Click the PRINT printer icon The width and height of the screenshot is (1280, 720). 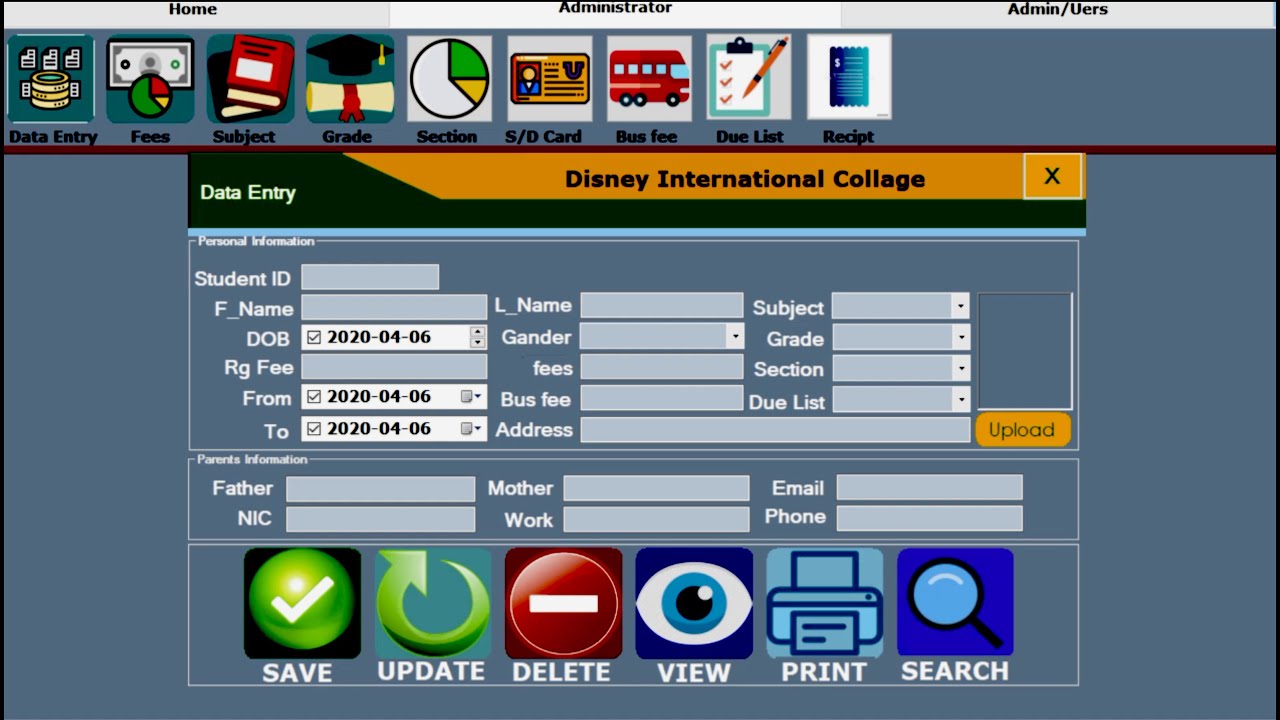coord(825,603)
